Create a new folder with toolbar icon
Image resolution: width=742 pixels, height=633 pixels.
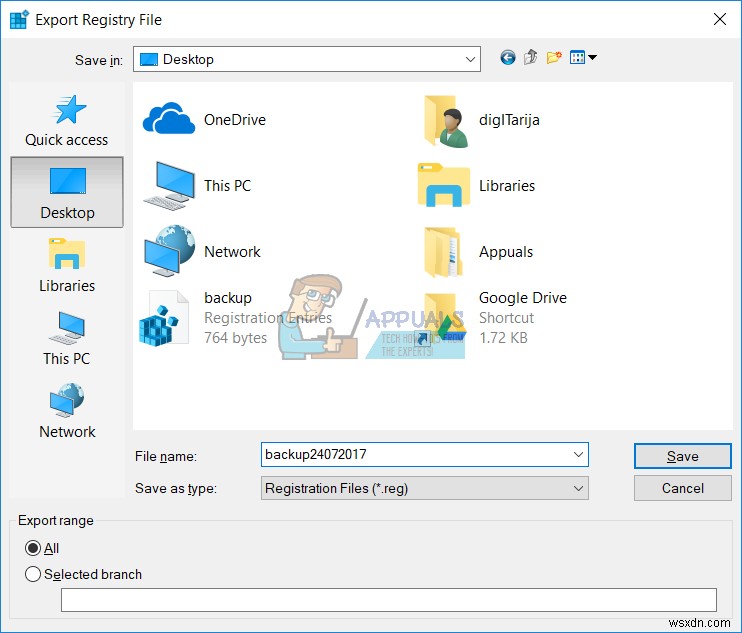pyautogui.click(x=554, y=58)
